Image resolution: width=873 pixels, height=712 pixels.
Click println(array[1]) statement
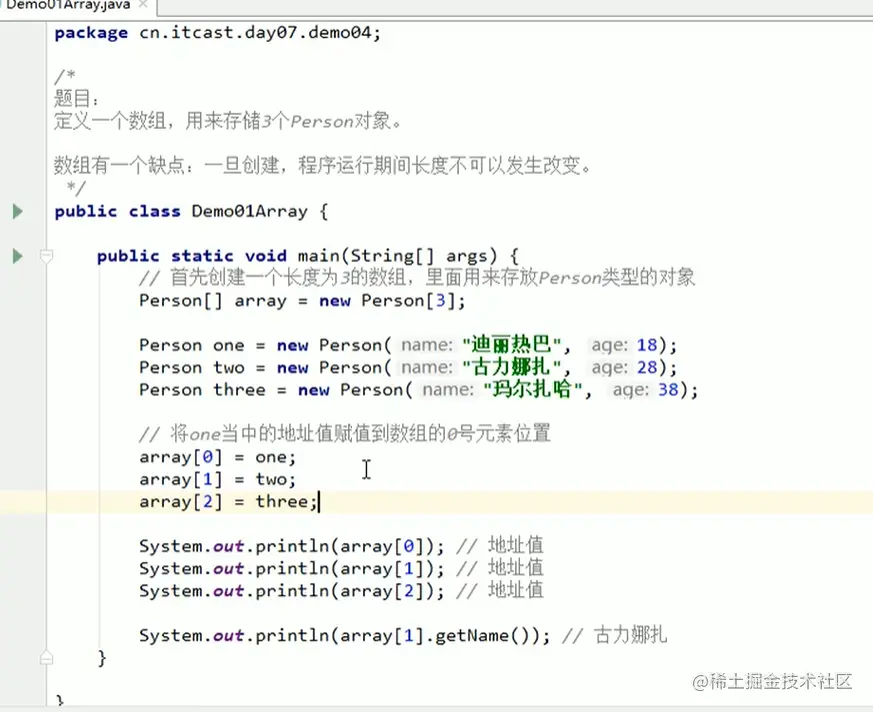pyautogui.click(x=292, y=569)
